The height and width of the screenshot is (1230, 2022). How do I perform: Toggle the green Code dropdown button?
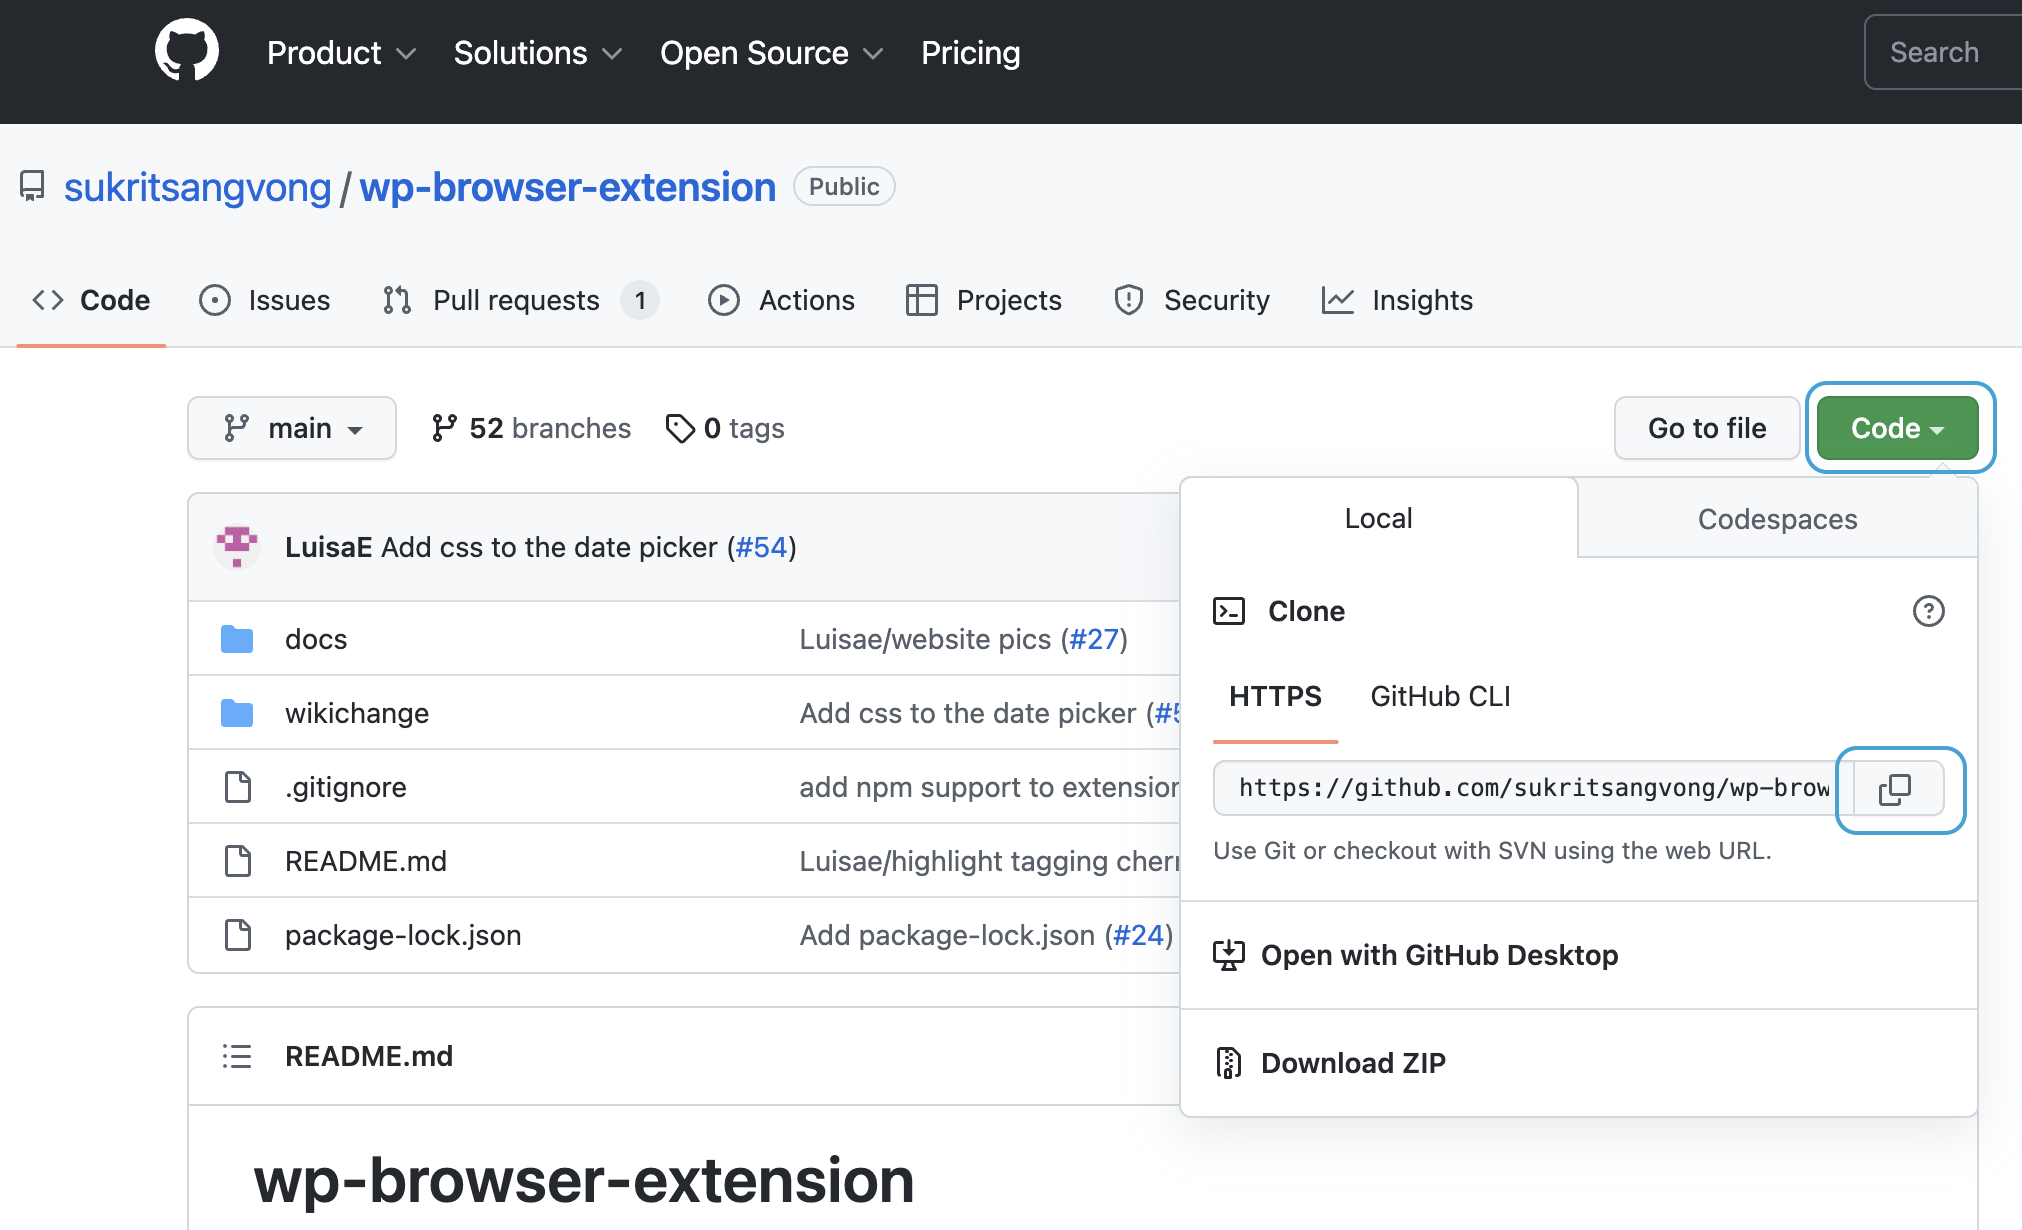tap(1897, 428)
